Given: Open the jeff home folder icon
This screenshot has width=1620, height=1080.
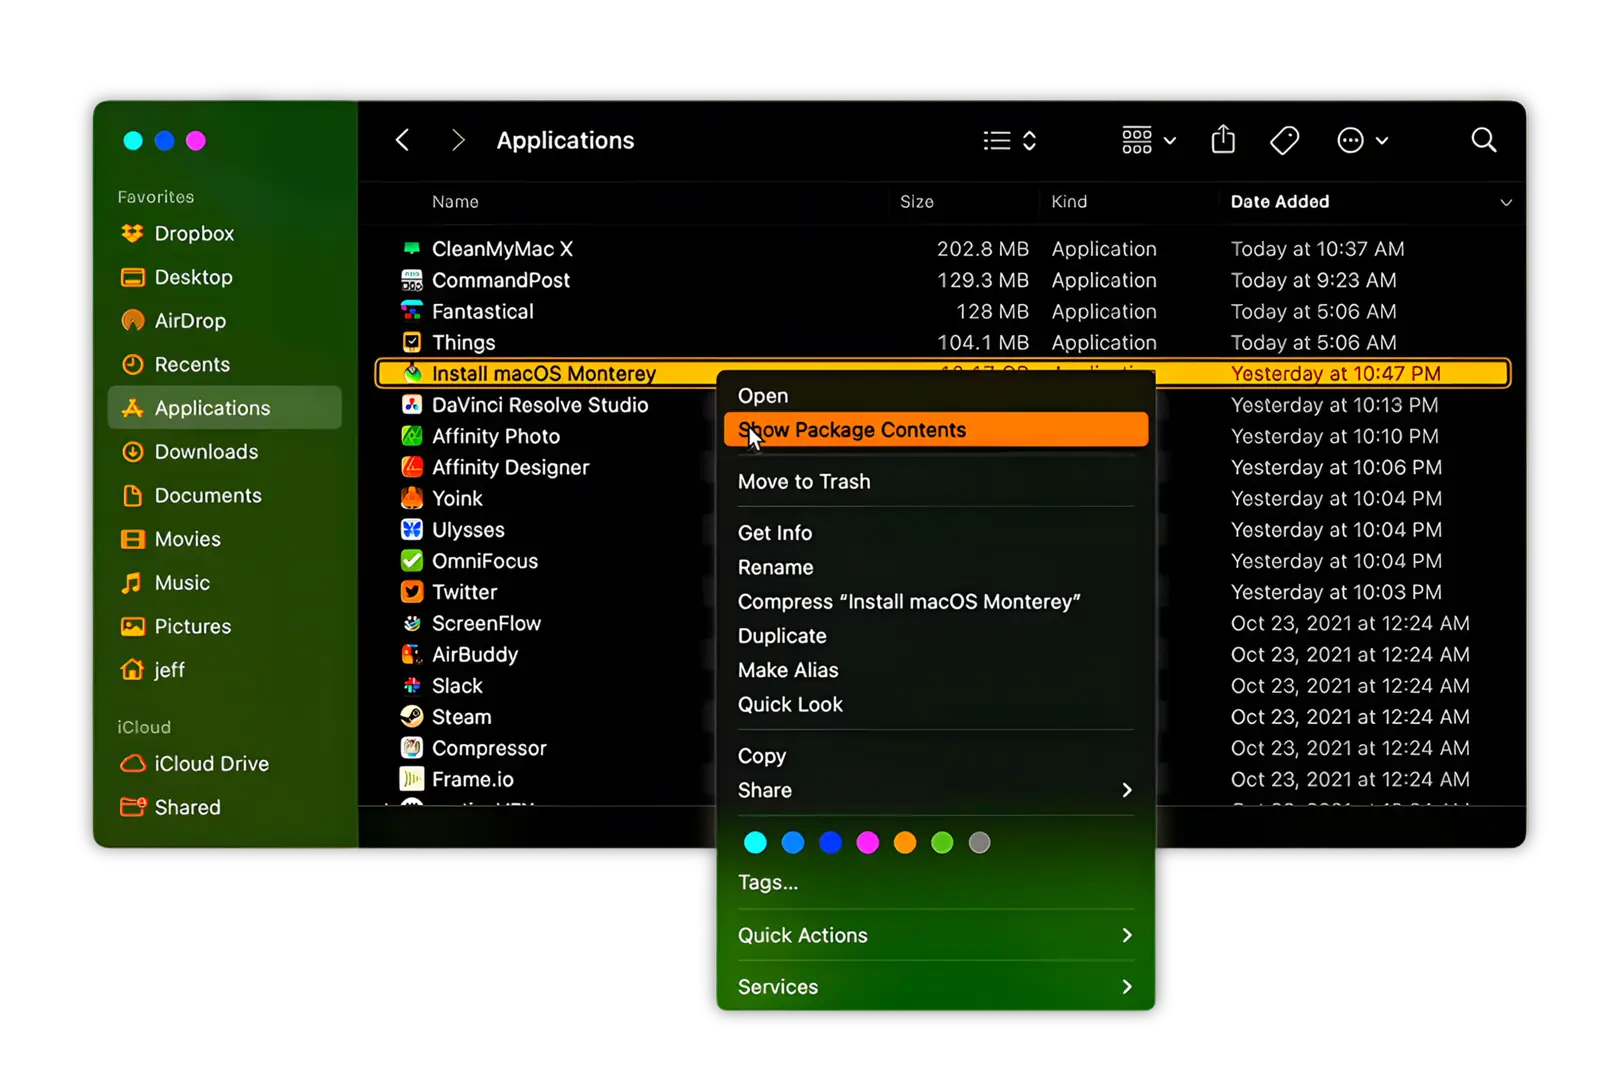Looking at the screenshot, I should point(132,670).
